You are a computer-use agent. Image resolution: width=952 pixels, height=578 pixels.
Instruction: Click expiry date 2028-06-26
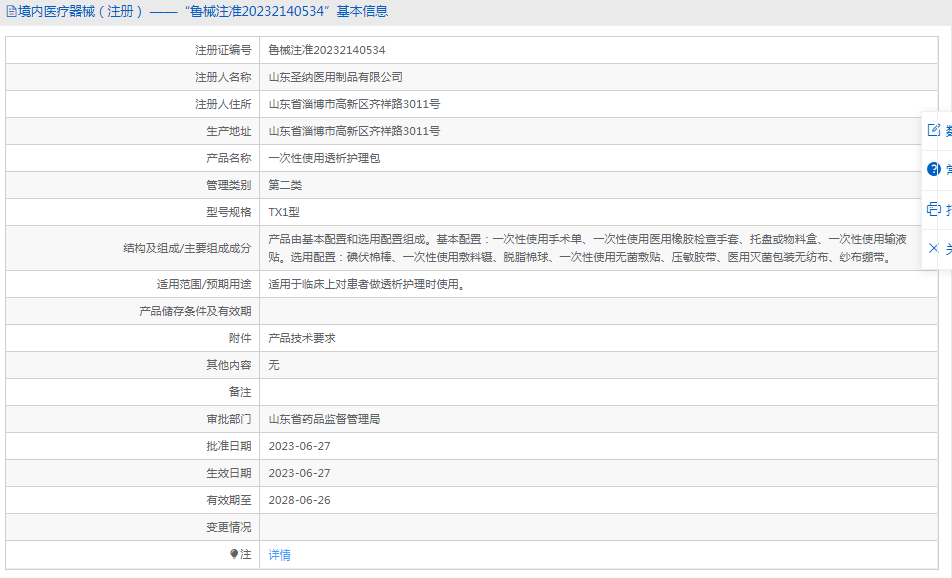click(x=299, y=500)
